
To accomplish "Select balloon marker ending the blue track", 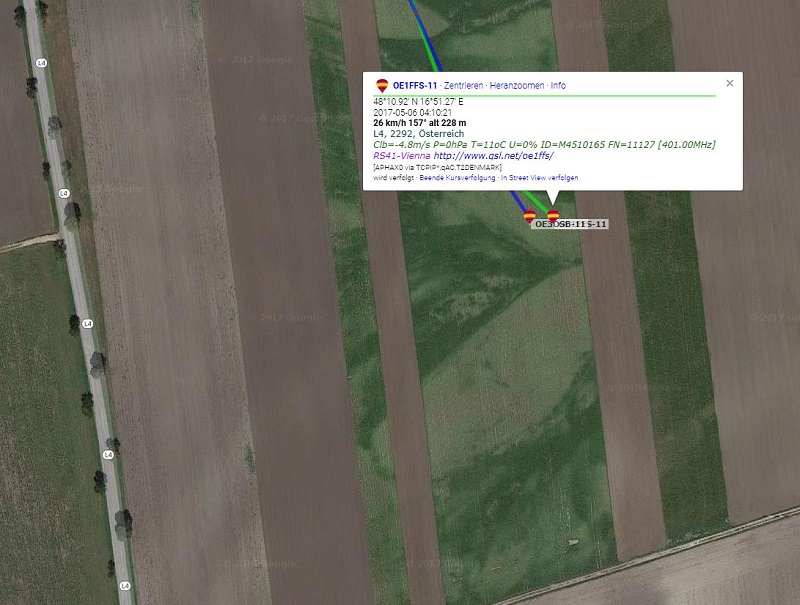I will pos(530,216).
